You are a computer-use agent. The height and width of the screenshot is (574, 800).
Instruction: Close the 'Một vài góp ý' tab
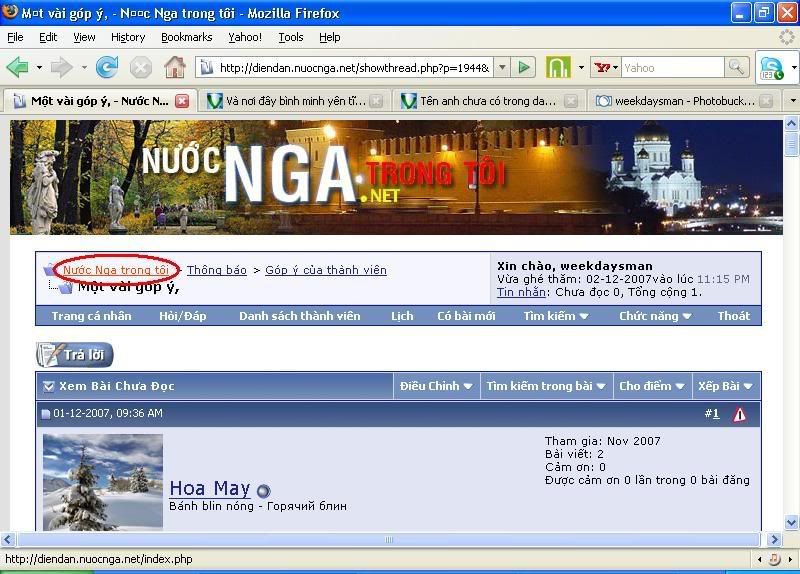182,101
